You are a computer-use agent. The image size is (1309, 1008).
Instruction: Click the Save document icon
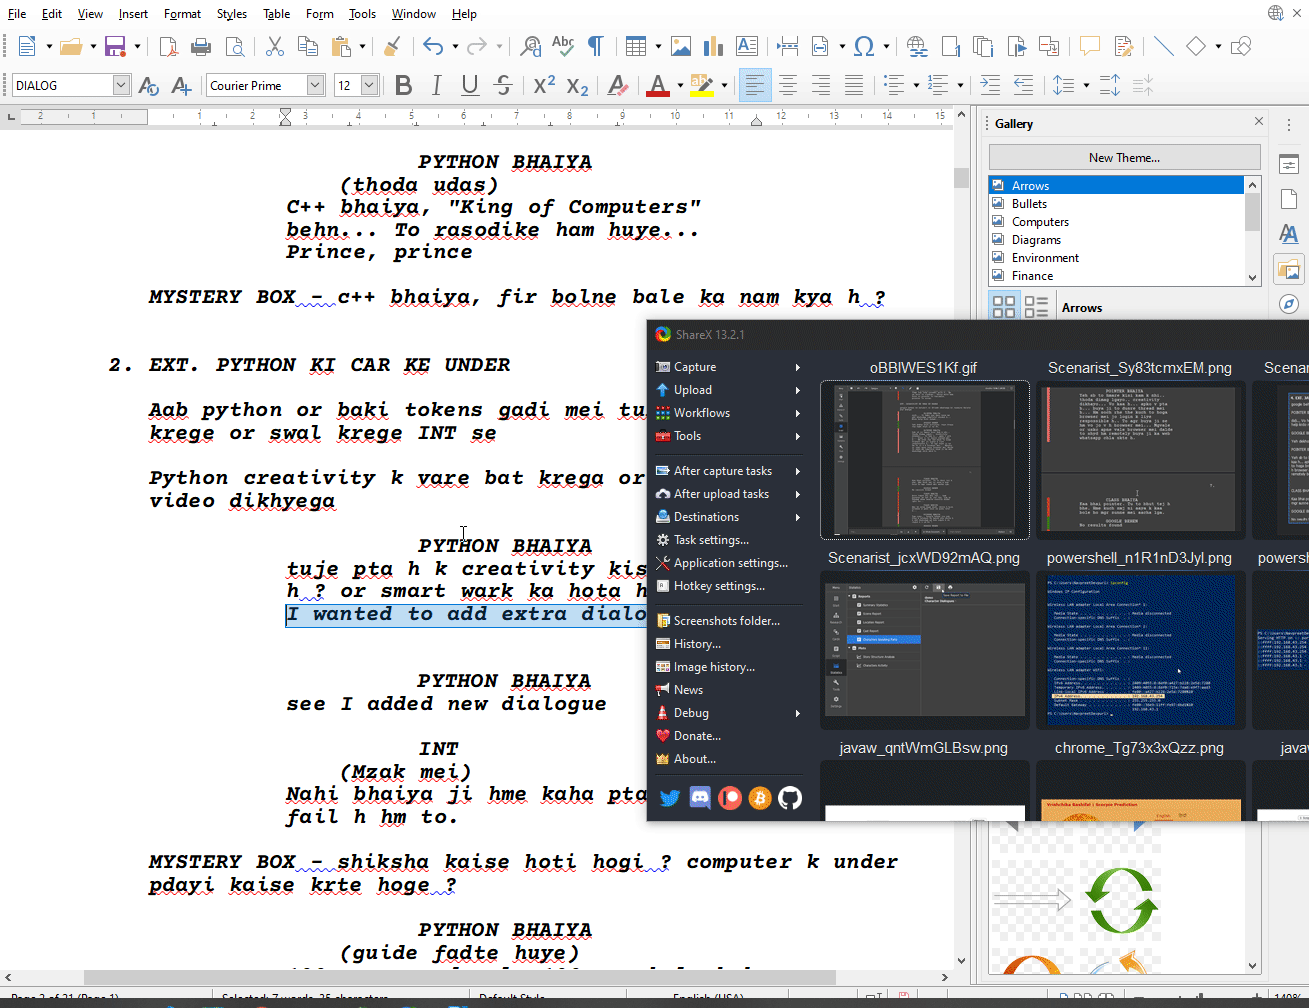point(115,46)
